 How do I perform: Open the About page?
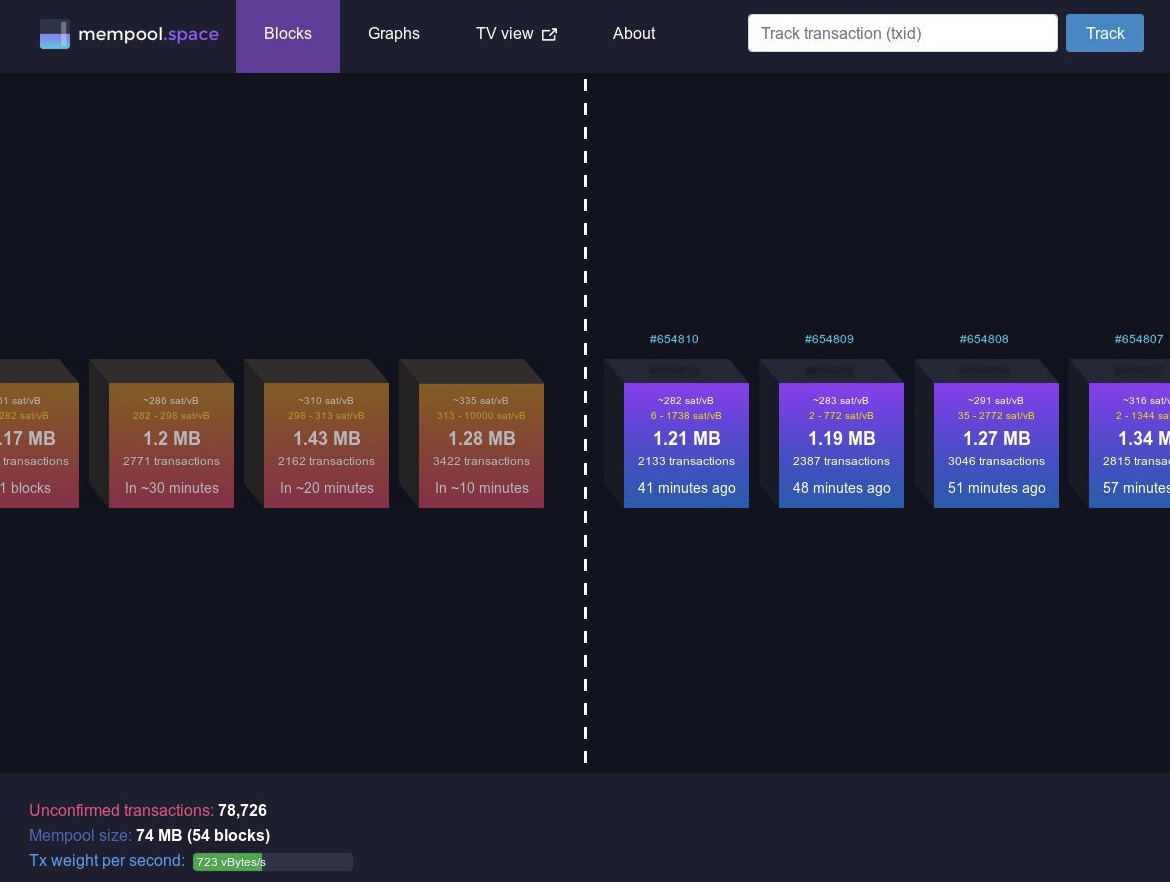tap(634, 34)
